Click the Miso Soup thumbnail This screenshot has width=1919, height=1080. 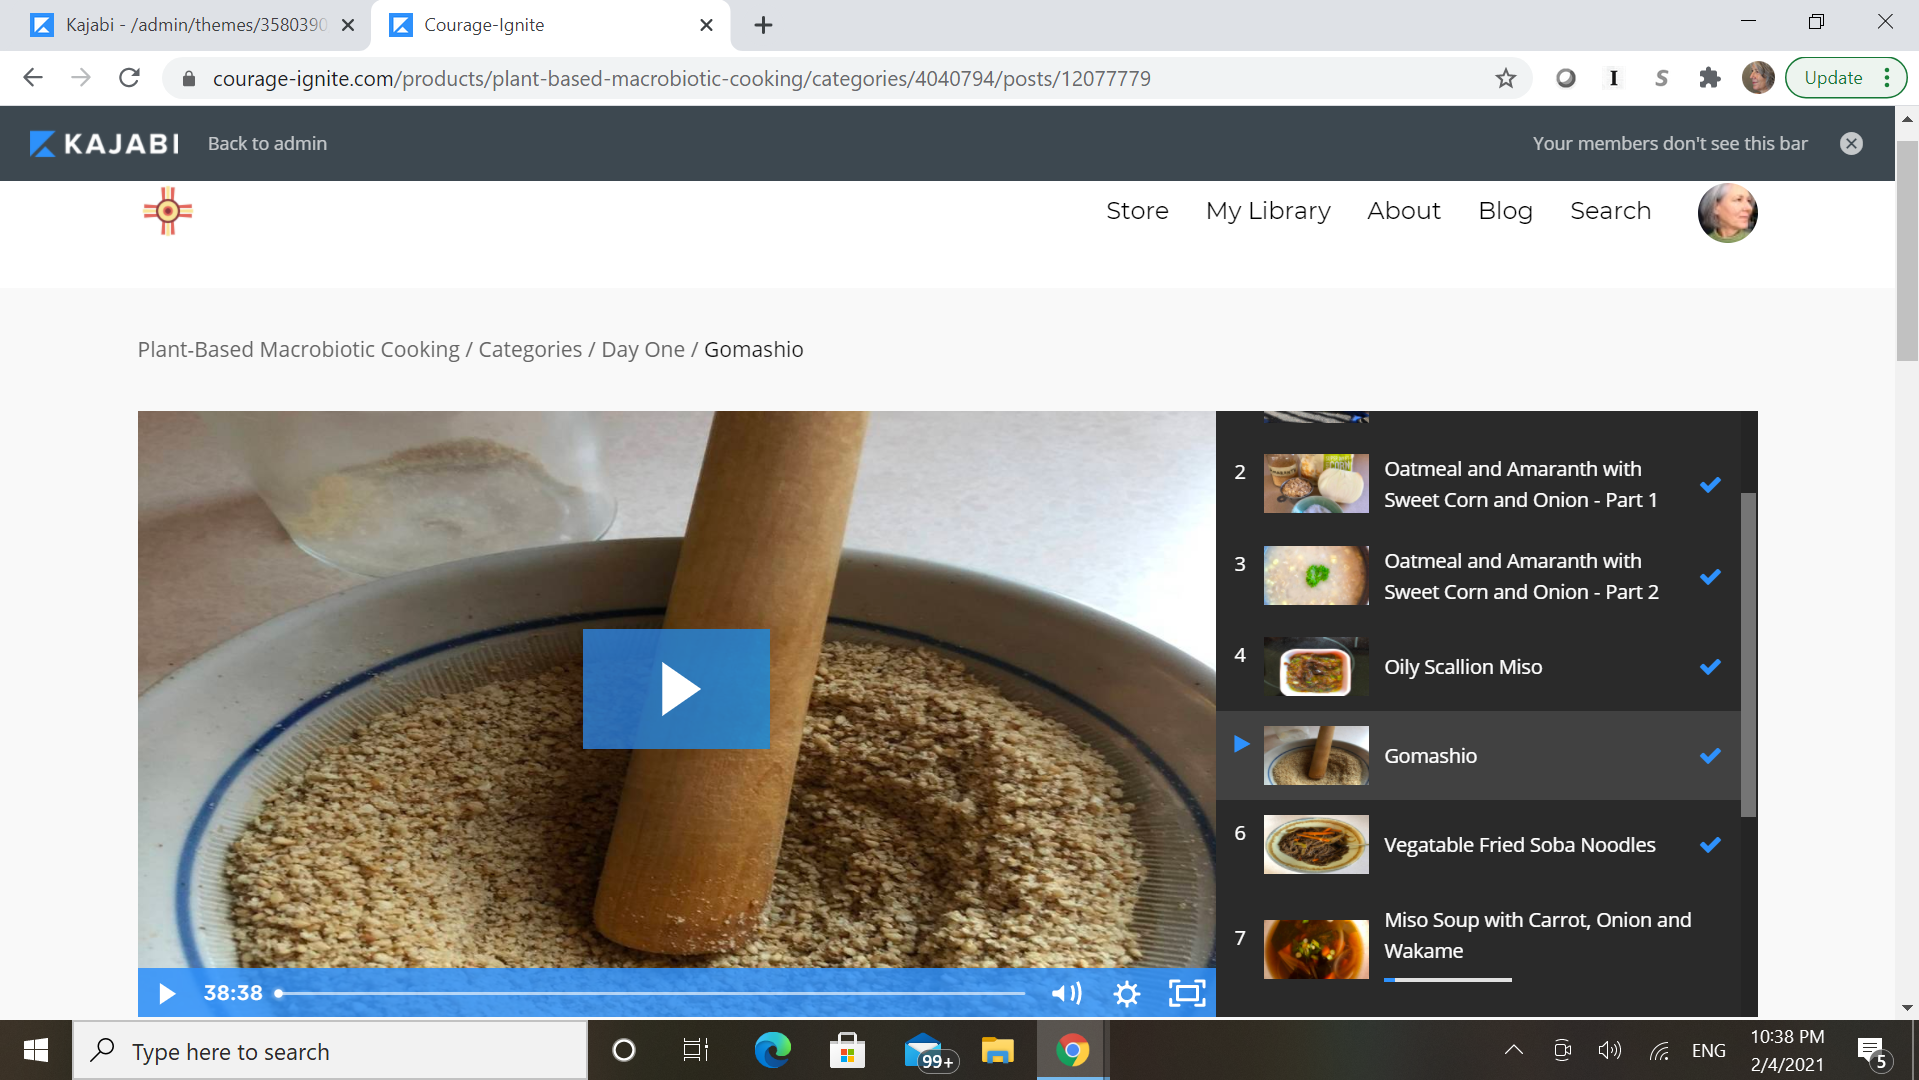(x=1316, y=949)
